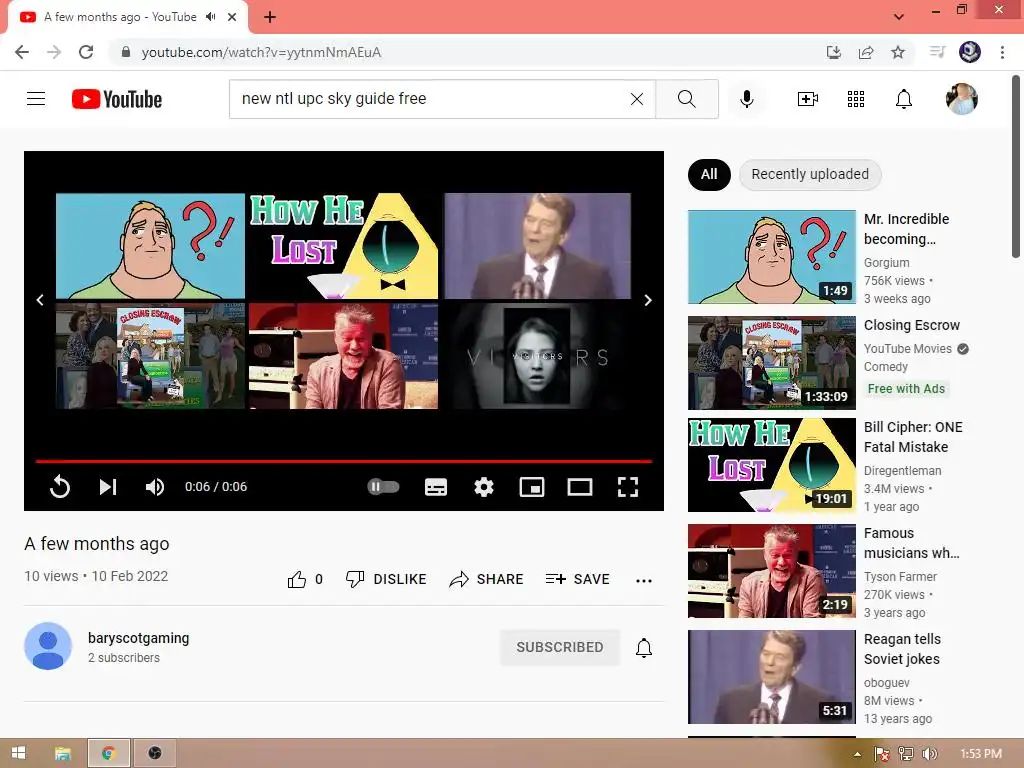This screenshot has width=1024, height=768.
Task: Go back in the browser
Action: click(x=22, y=52)
